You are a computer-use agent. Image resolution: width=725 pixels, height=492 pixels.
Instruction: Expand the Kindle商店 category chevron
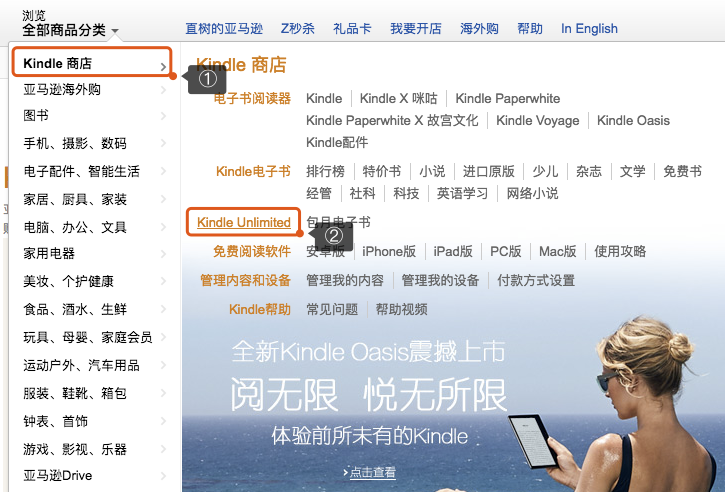[163, 66]
